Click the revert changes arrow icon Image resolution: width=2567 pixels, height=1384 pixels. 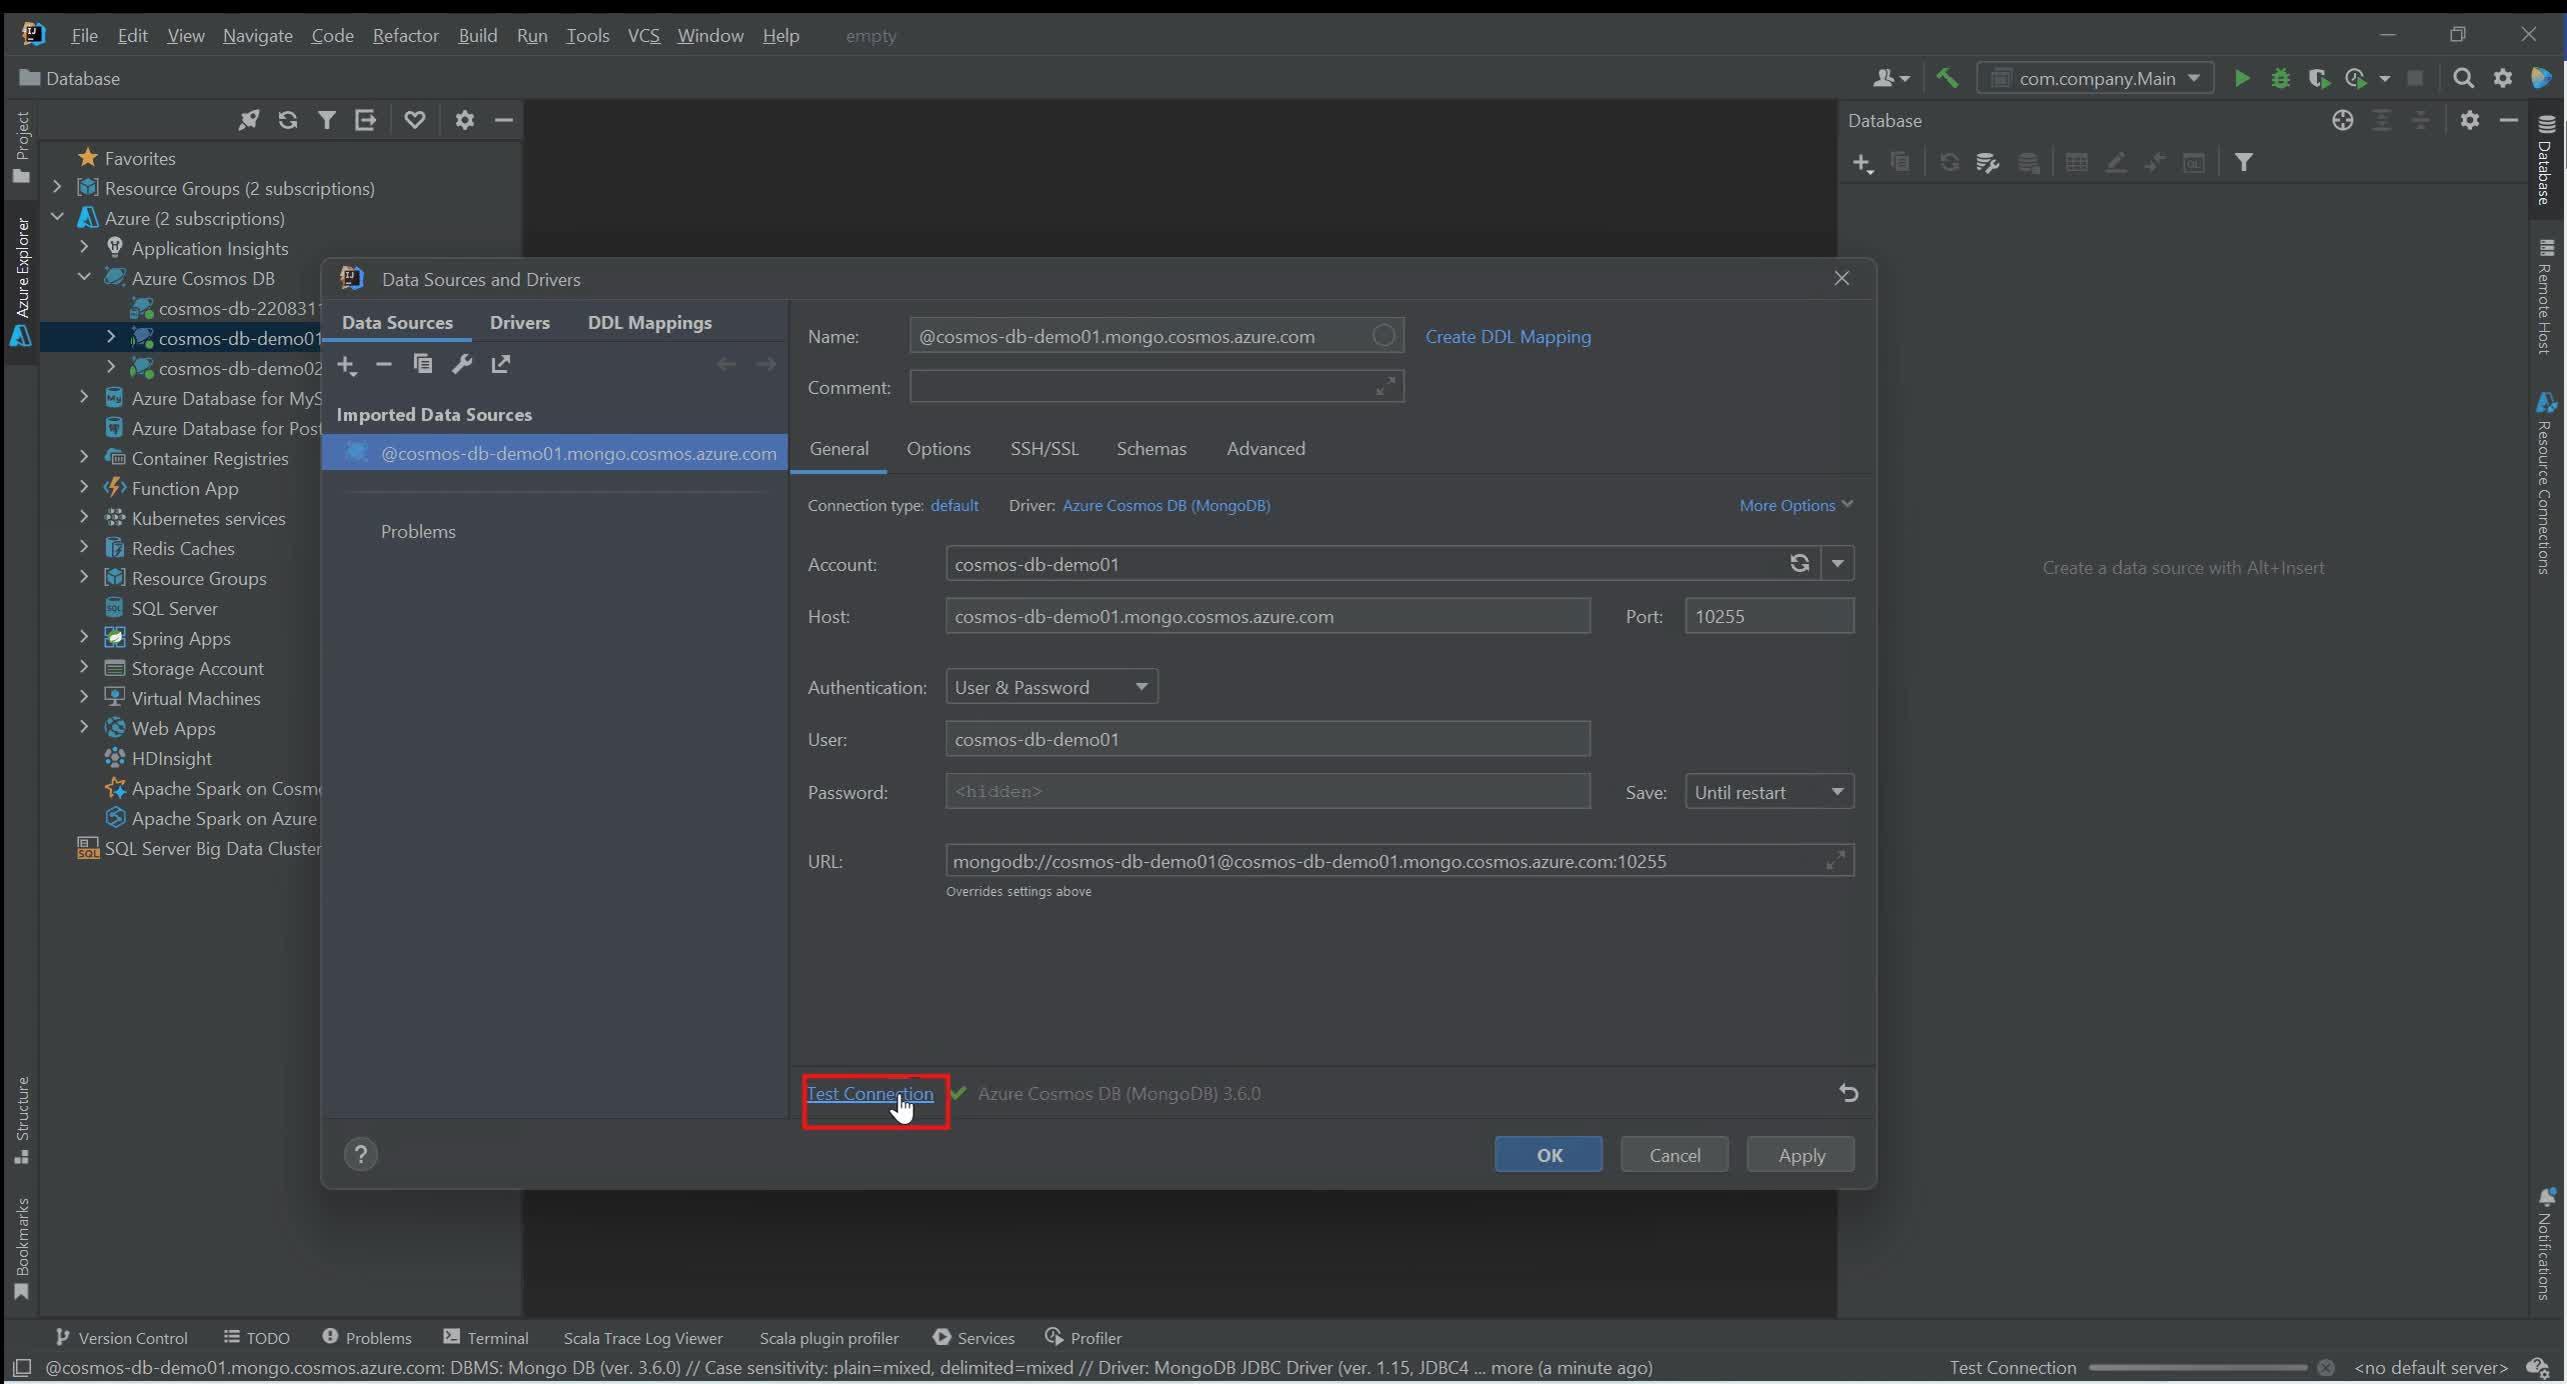point(1848,1093)
